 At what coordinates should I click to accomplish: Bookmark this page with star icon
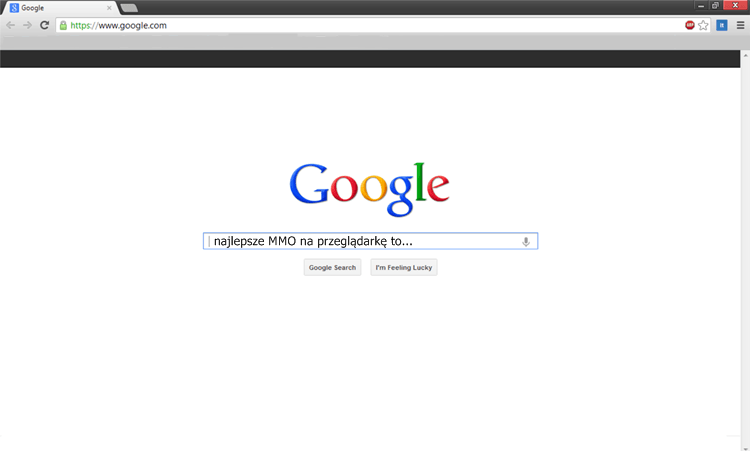coord(703,25)
